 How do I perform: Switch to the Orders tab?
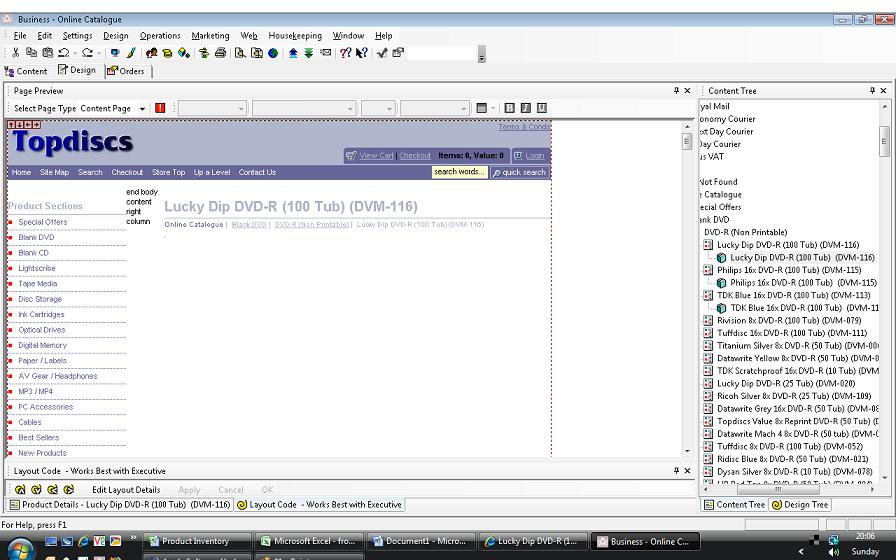126,71
